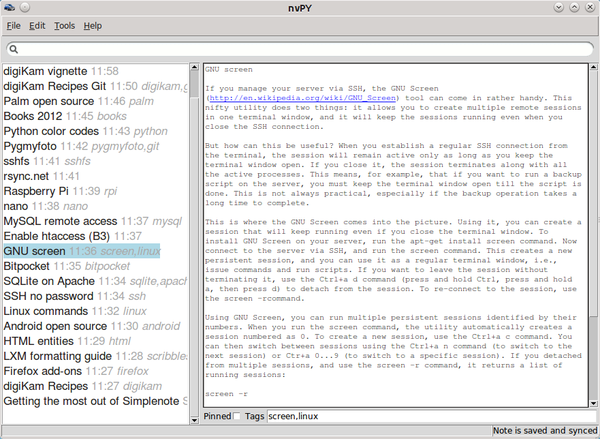Click note text scroll down arrow
The width and height of the screenshot is (600, 439).
tap(593, 403)
